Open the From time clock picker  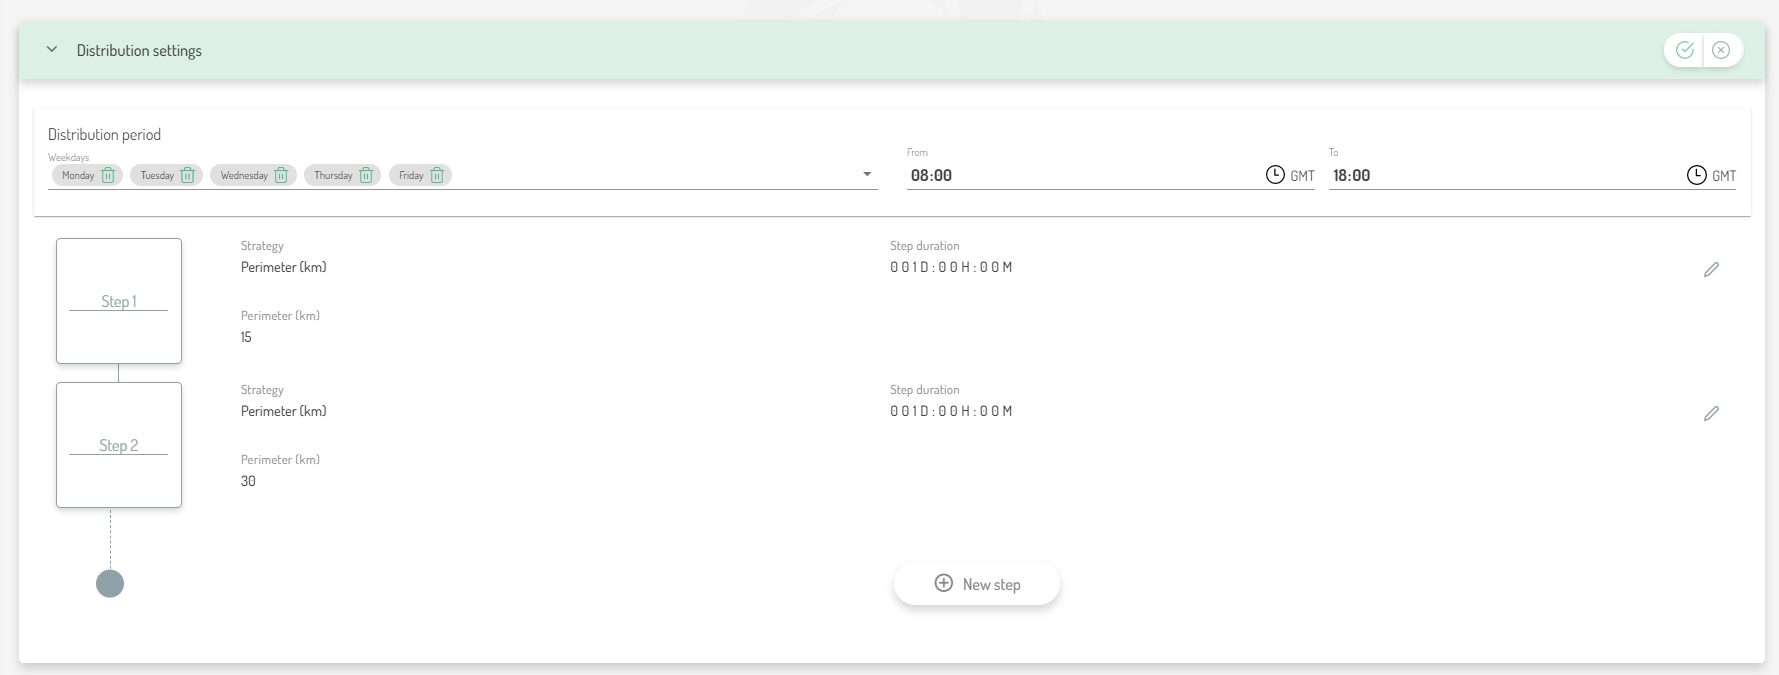(1275, 175)
